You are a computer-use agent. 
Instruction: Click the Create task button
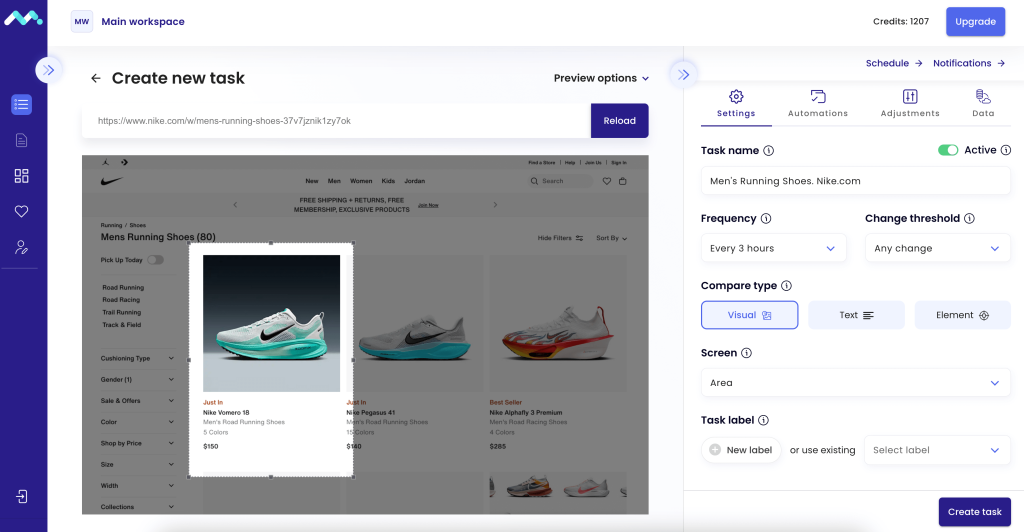tap(974, 512)
